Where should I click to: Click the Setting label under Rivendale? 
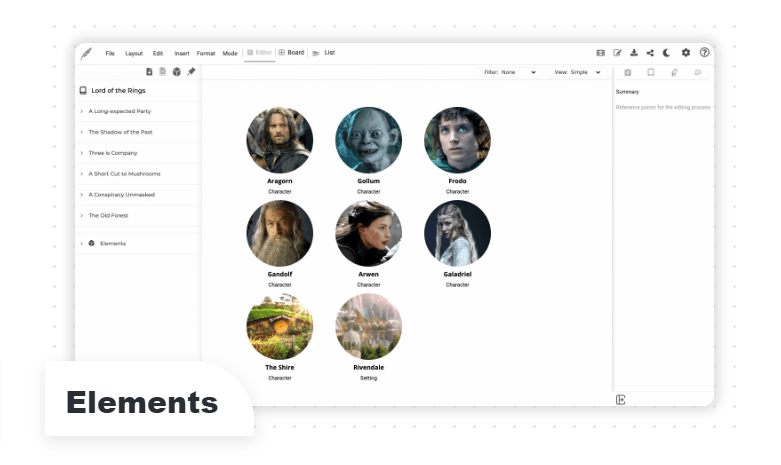coord(369,378)
